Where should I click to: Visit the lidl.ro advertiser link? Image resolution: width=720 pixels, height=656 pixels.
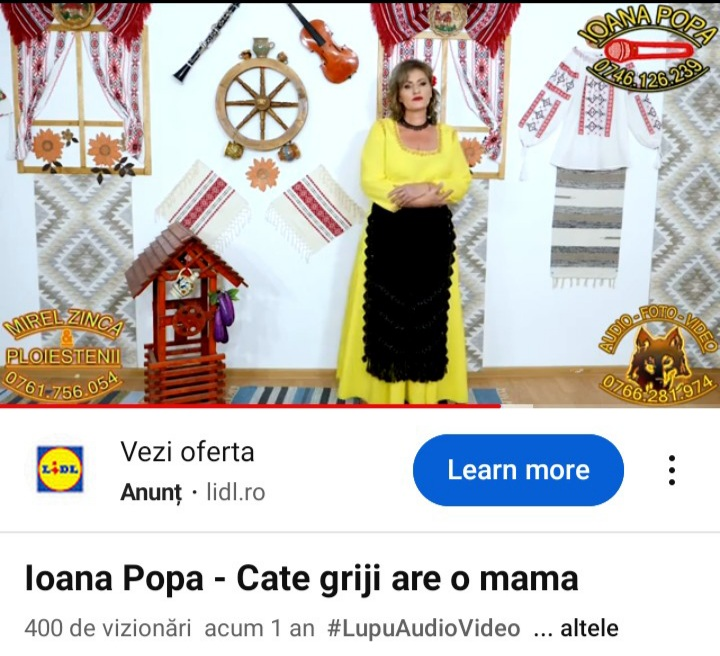coord(236,492)
